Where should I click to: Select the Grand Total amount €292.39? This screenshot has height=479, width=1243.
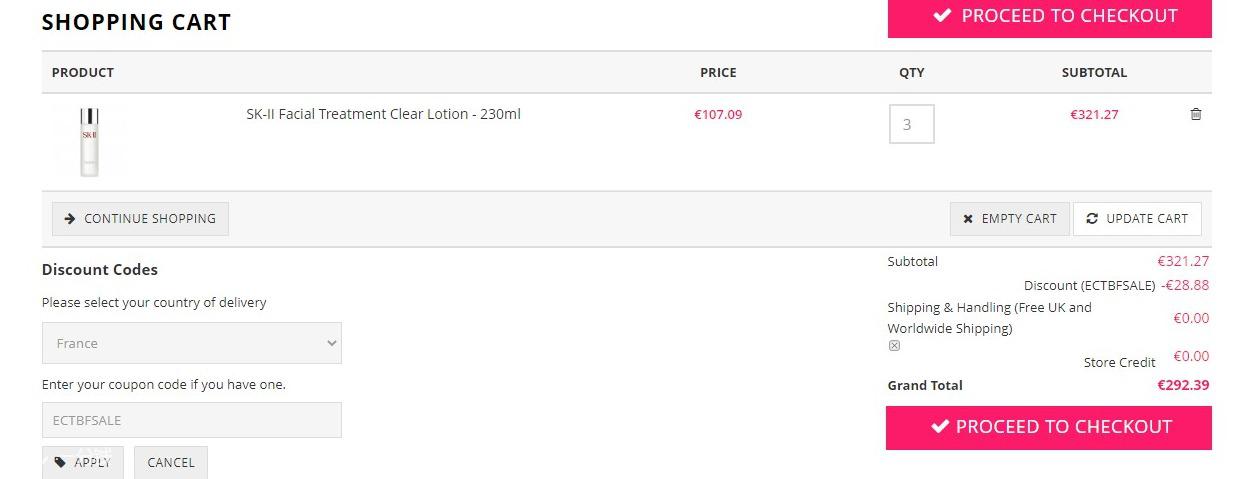(1183, 385)
